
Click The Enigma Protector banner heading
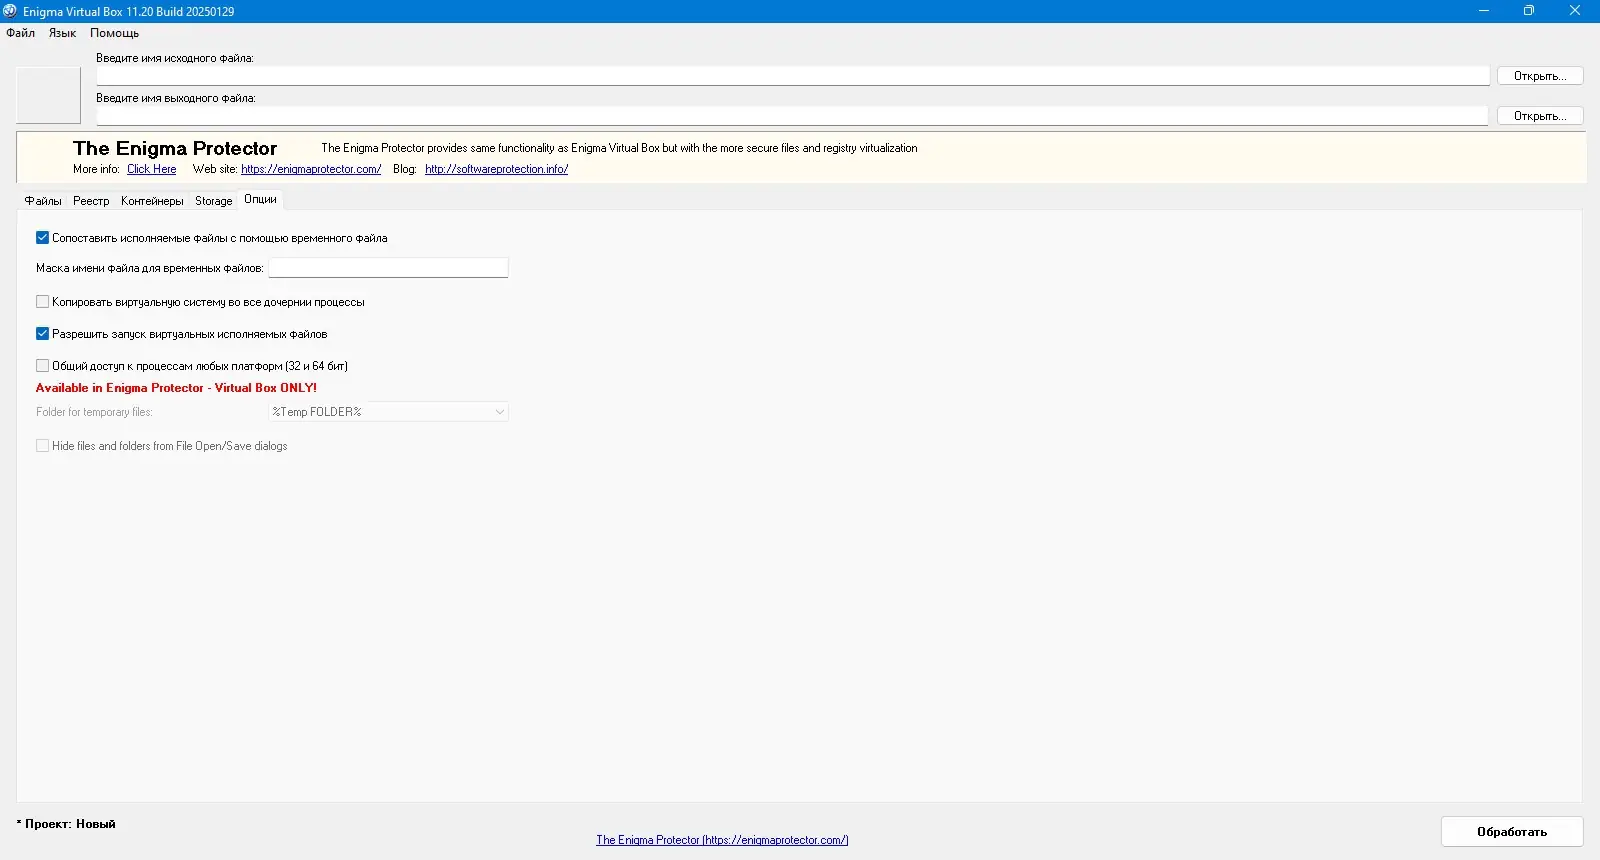tap(175, 148)
